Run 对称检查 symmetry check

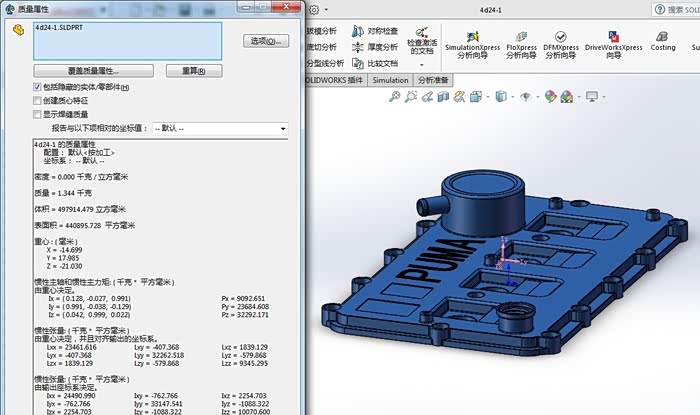click(x=374, y=31)
